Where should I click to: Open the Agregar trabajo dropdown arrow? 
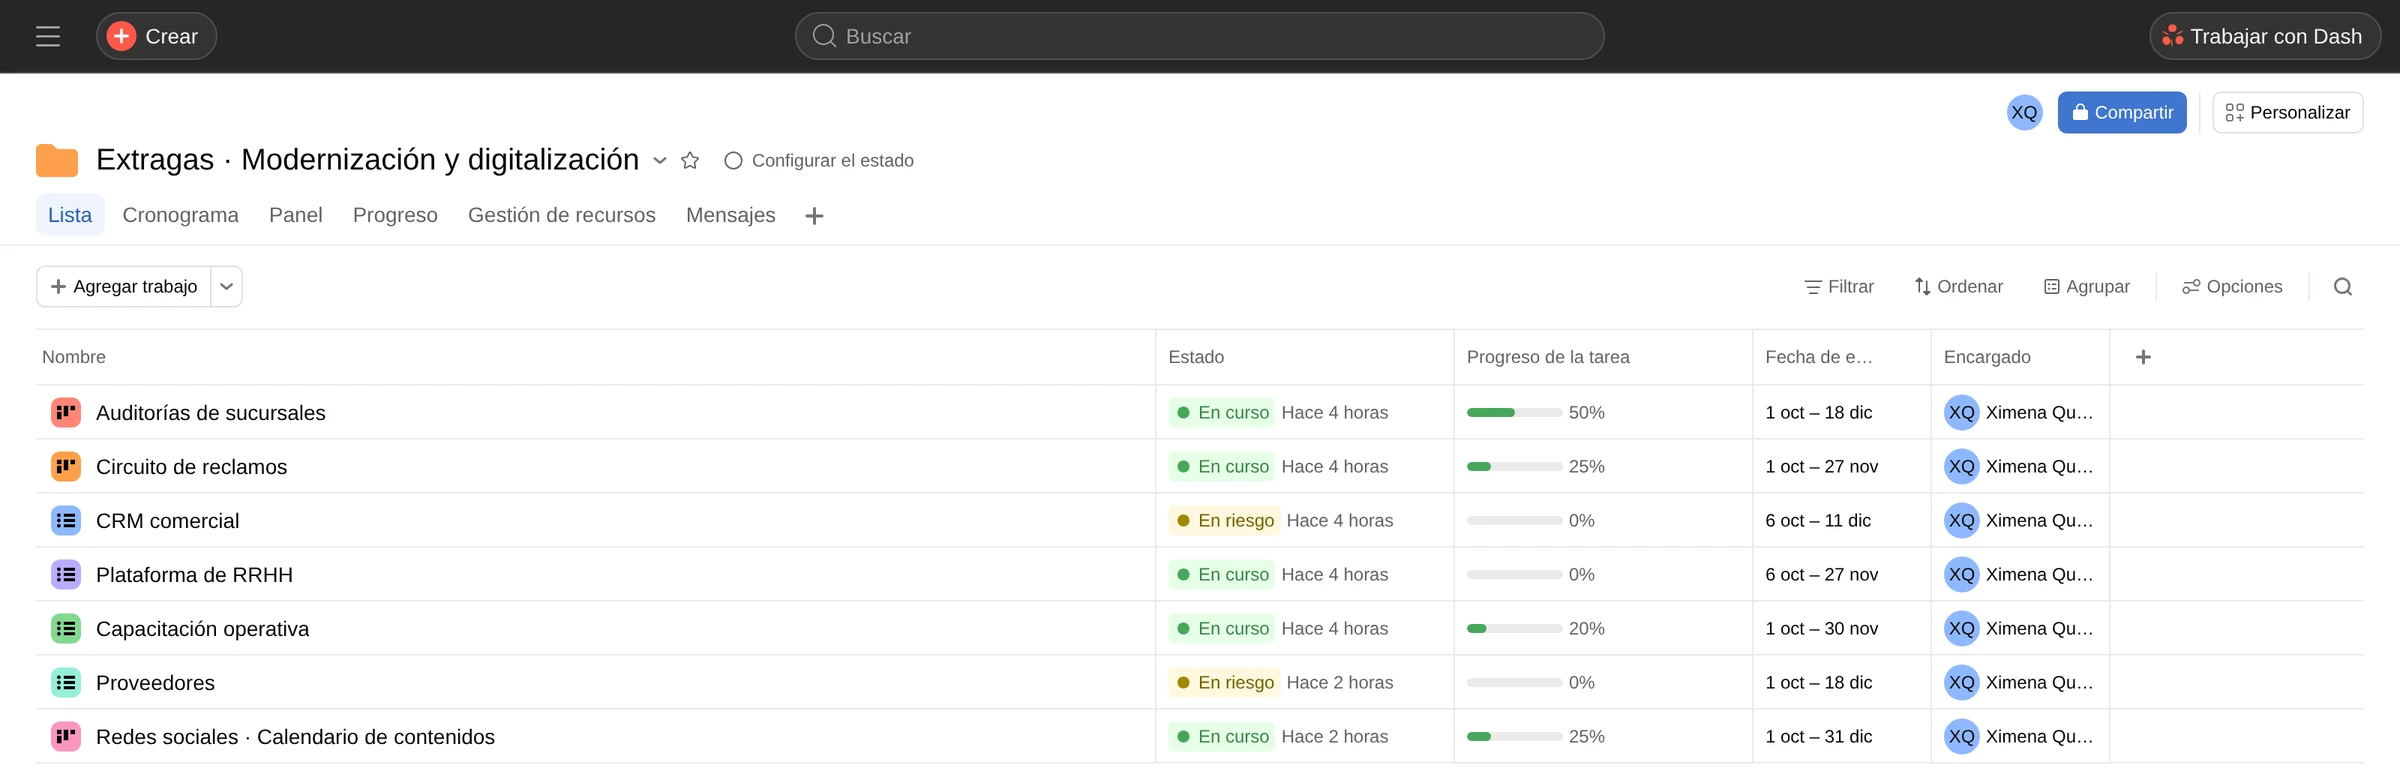(227, 287)
